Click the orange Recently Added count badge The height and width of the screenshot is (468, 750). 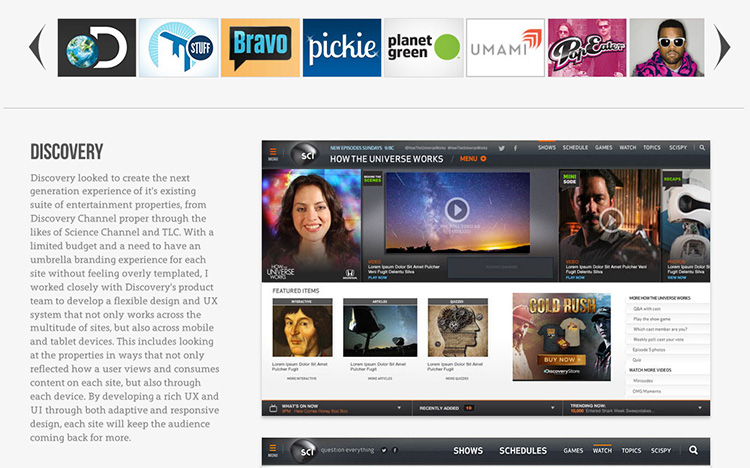469,408
